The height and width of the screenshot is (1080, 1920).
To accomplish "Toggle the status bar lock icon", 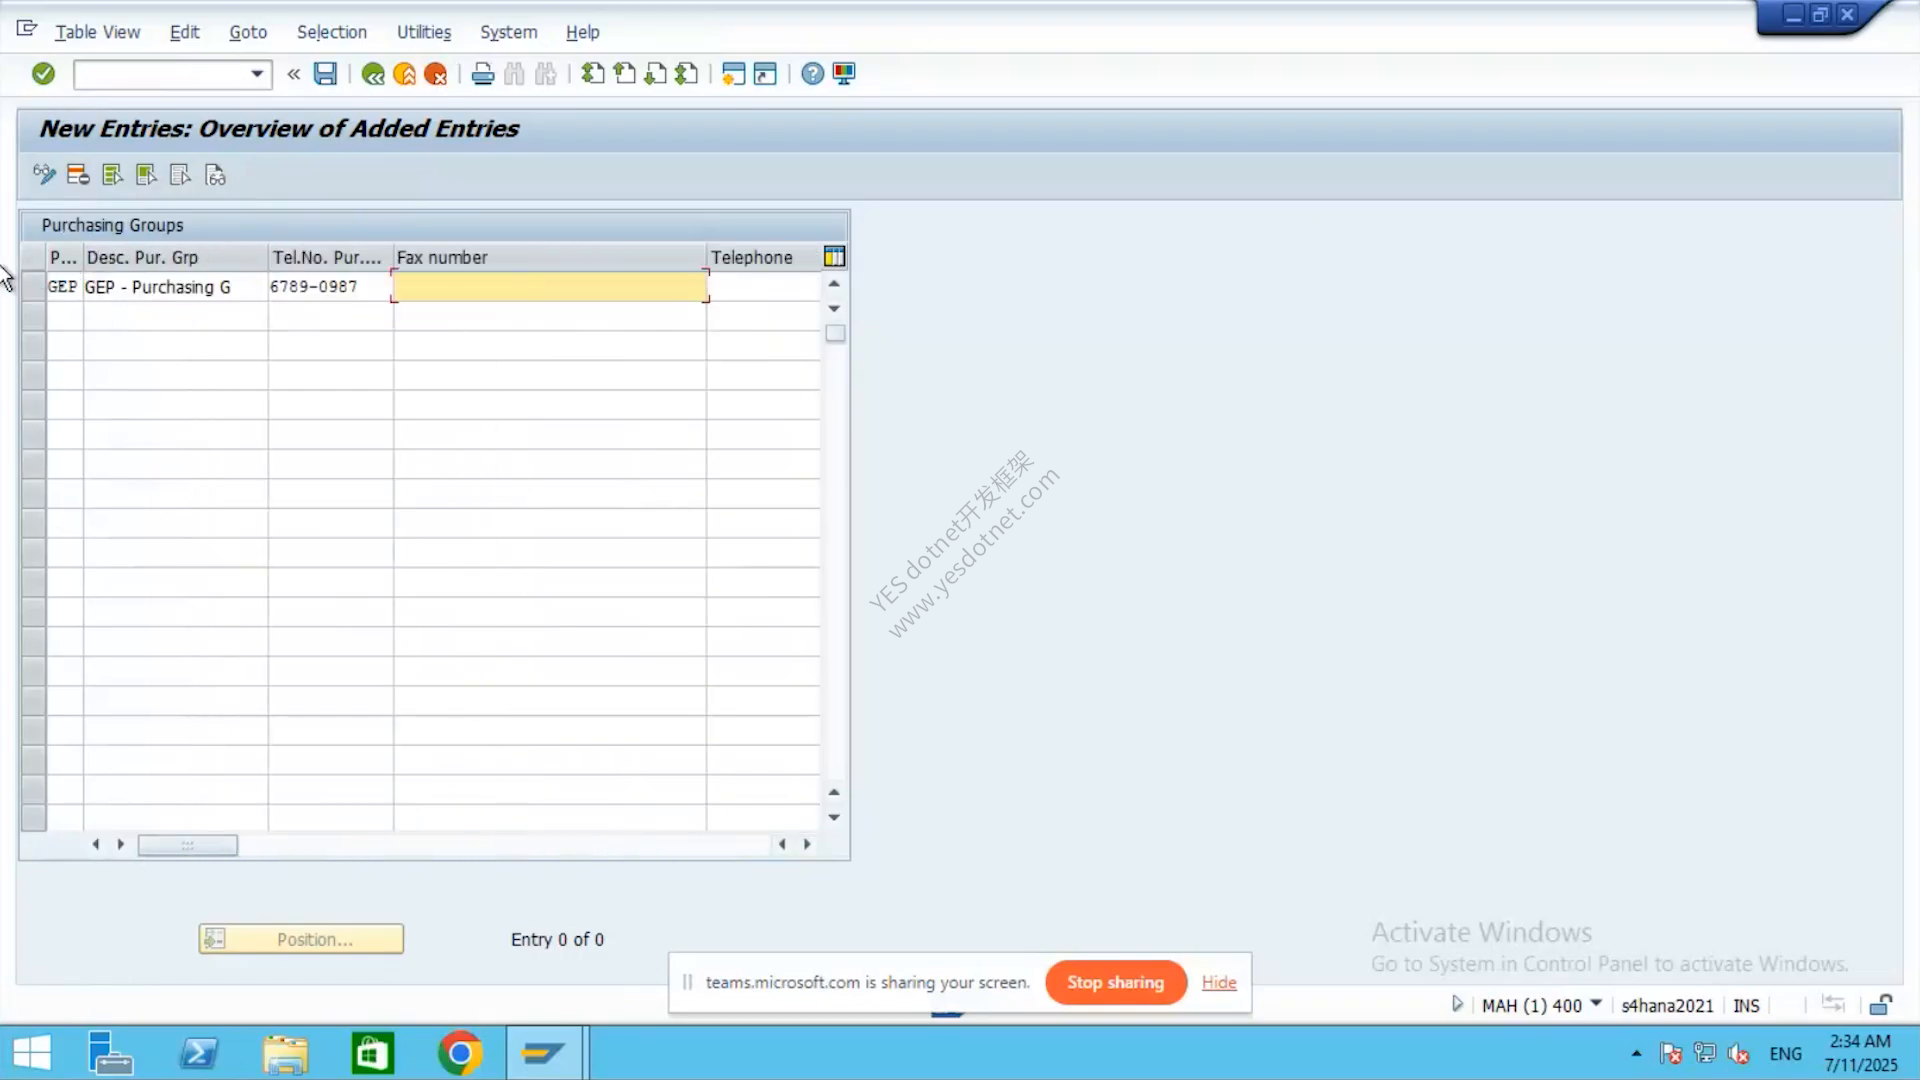I will pyautogui.click(x=1880, y=1004).
